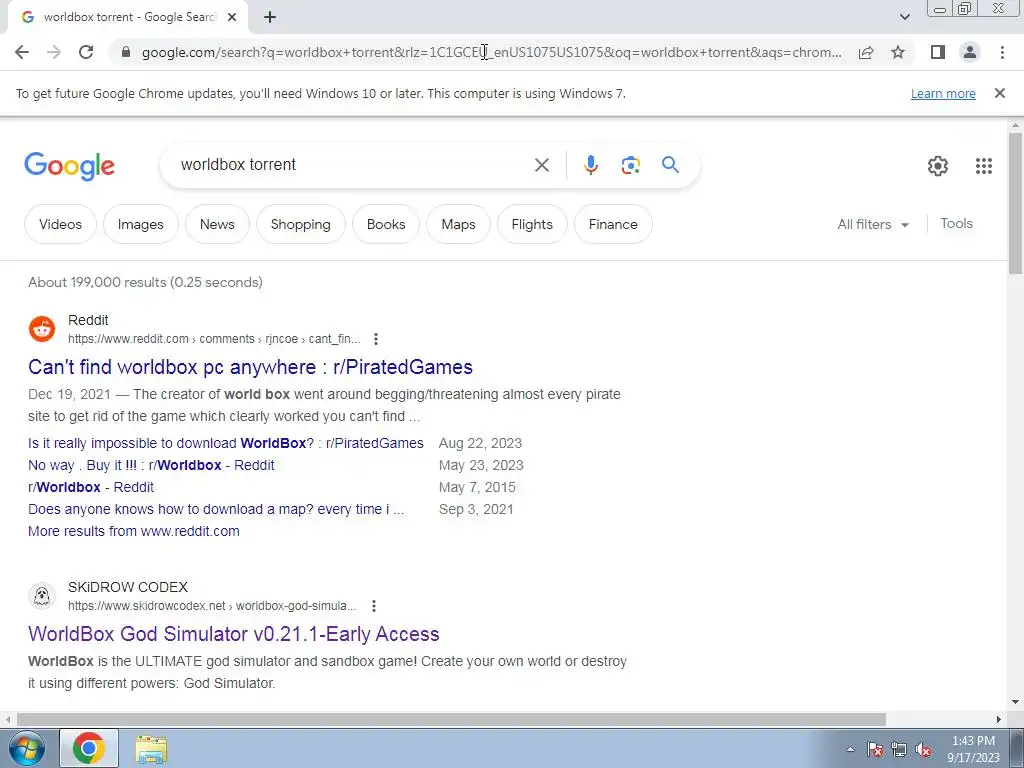Select the Books filter chip
1024x768 pixels.
click(386, 224)
